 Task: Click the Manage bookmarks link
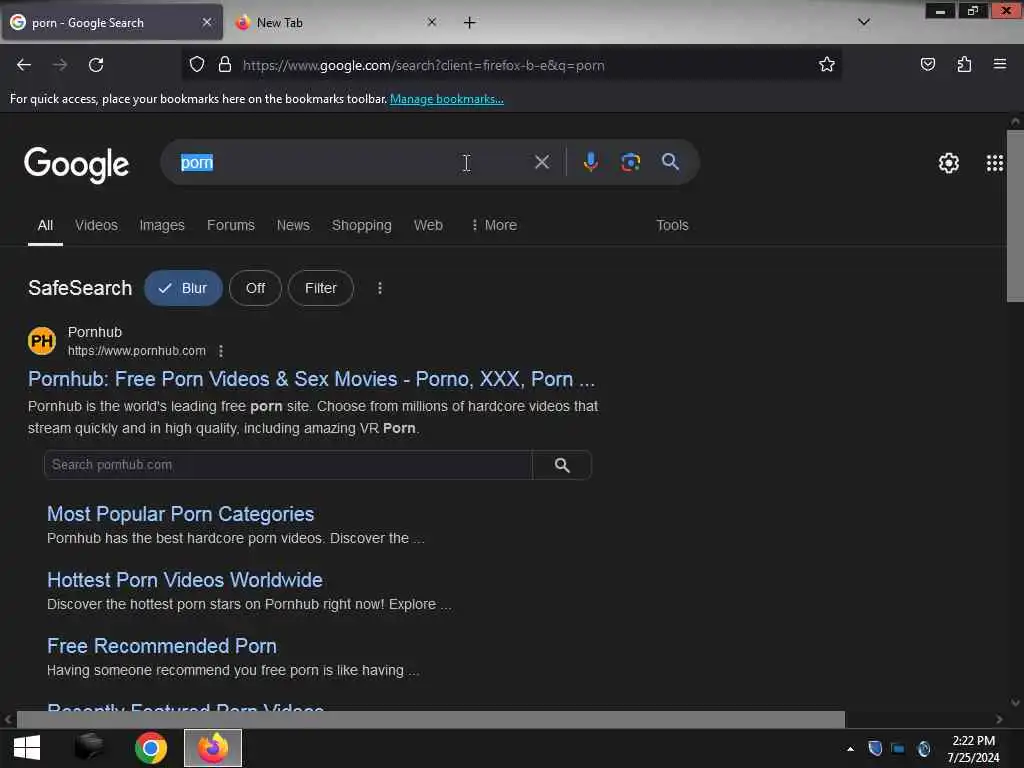pos(447,99)
